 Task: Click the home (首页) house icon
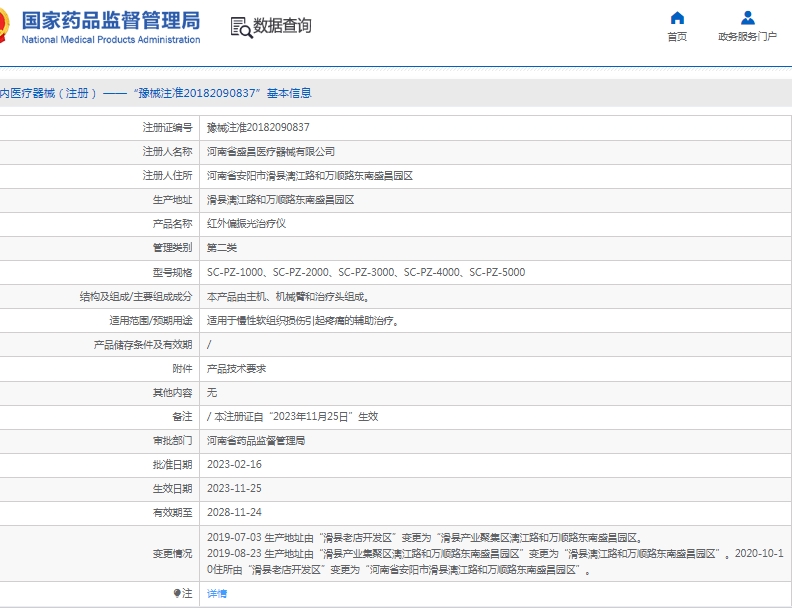(x=677, y=18)
